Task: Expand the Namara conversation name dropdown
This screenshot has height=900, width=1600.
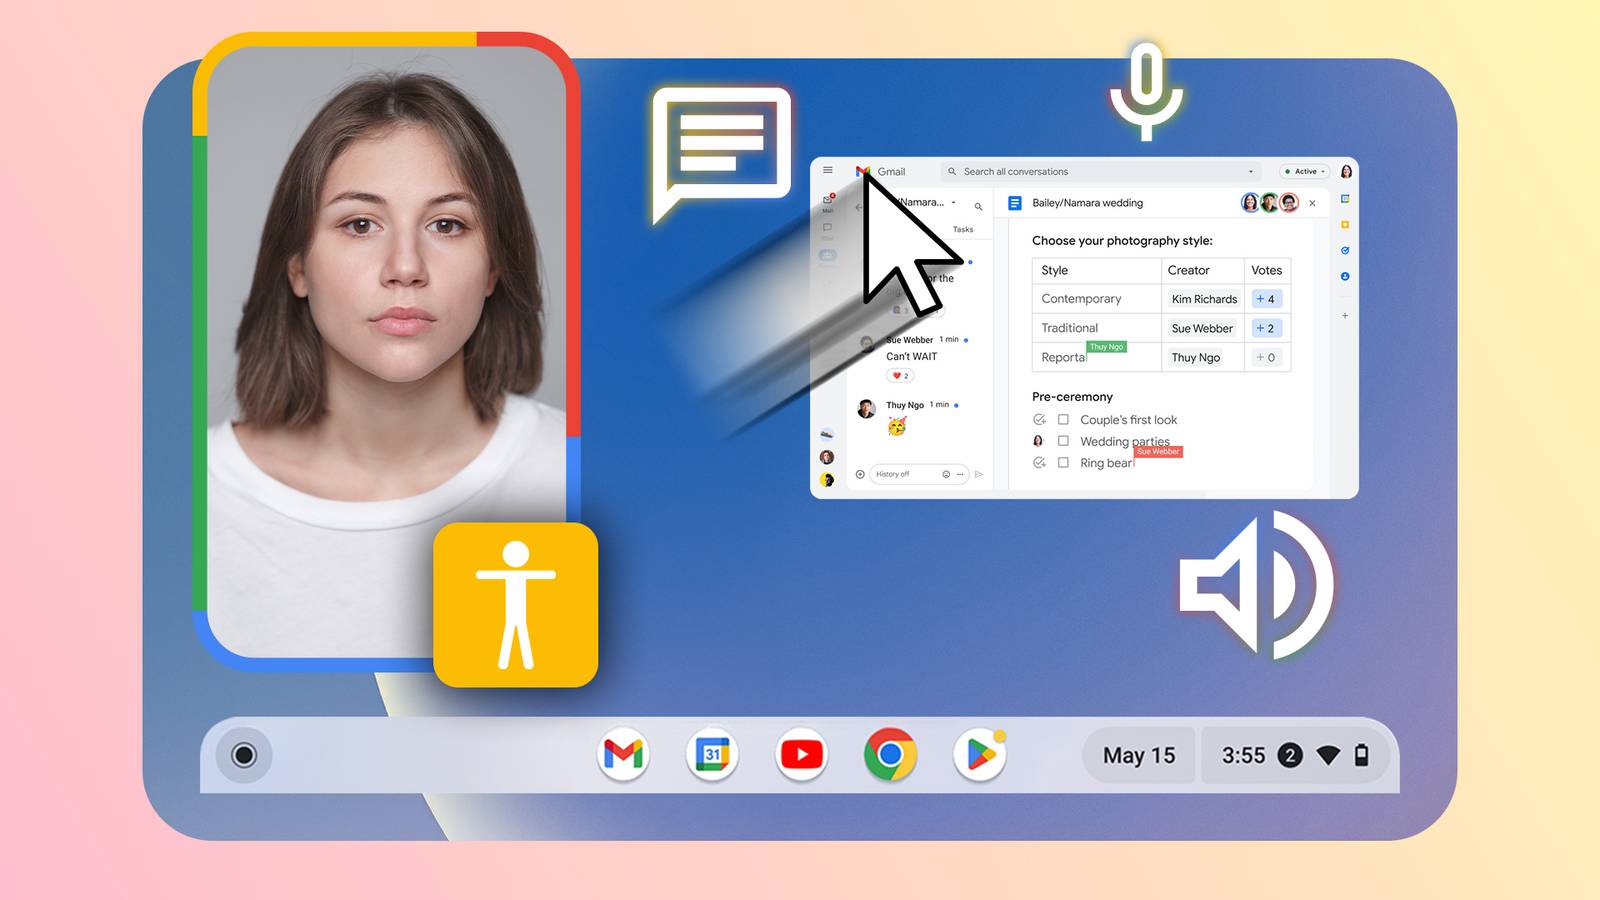Action: [x=954, y=202]
